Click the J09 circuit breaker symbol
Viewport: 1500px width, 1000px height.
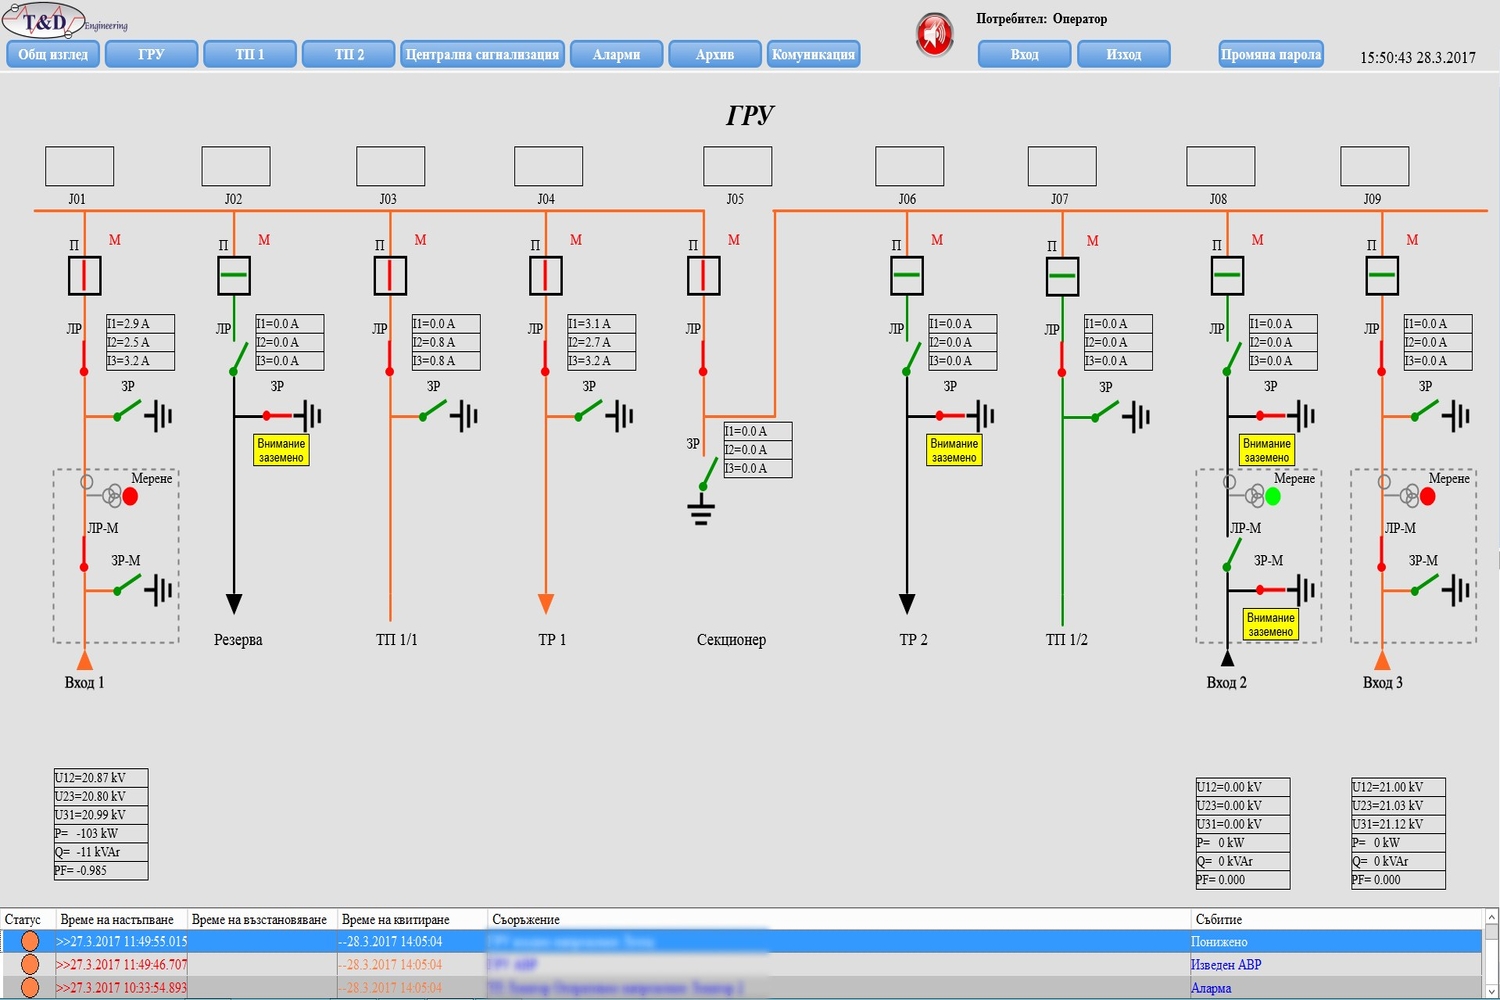pos(1382,275)
